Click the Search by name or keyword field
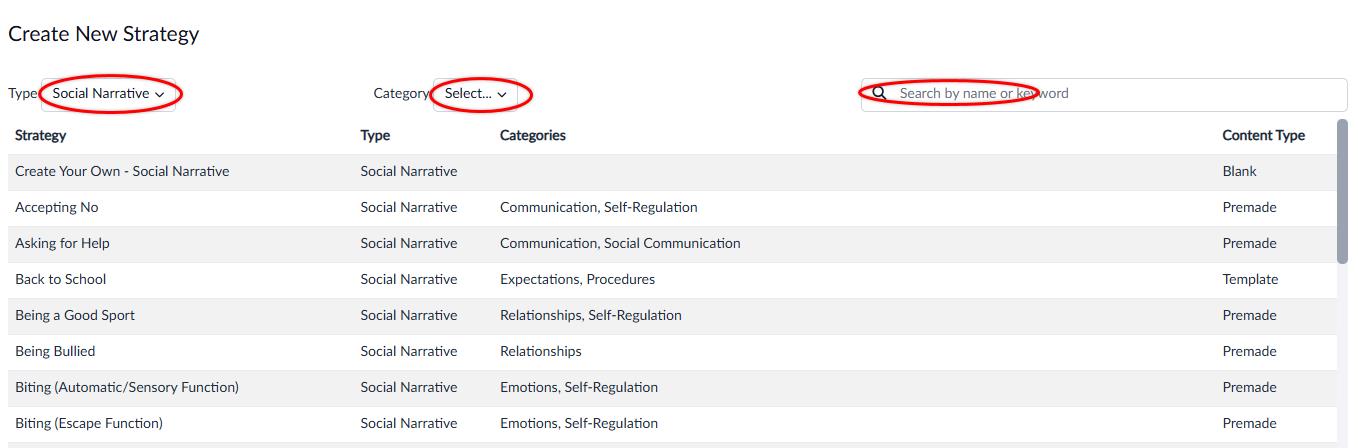1358x448 pixels. 1104,95
